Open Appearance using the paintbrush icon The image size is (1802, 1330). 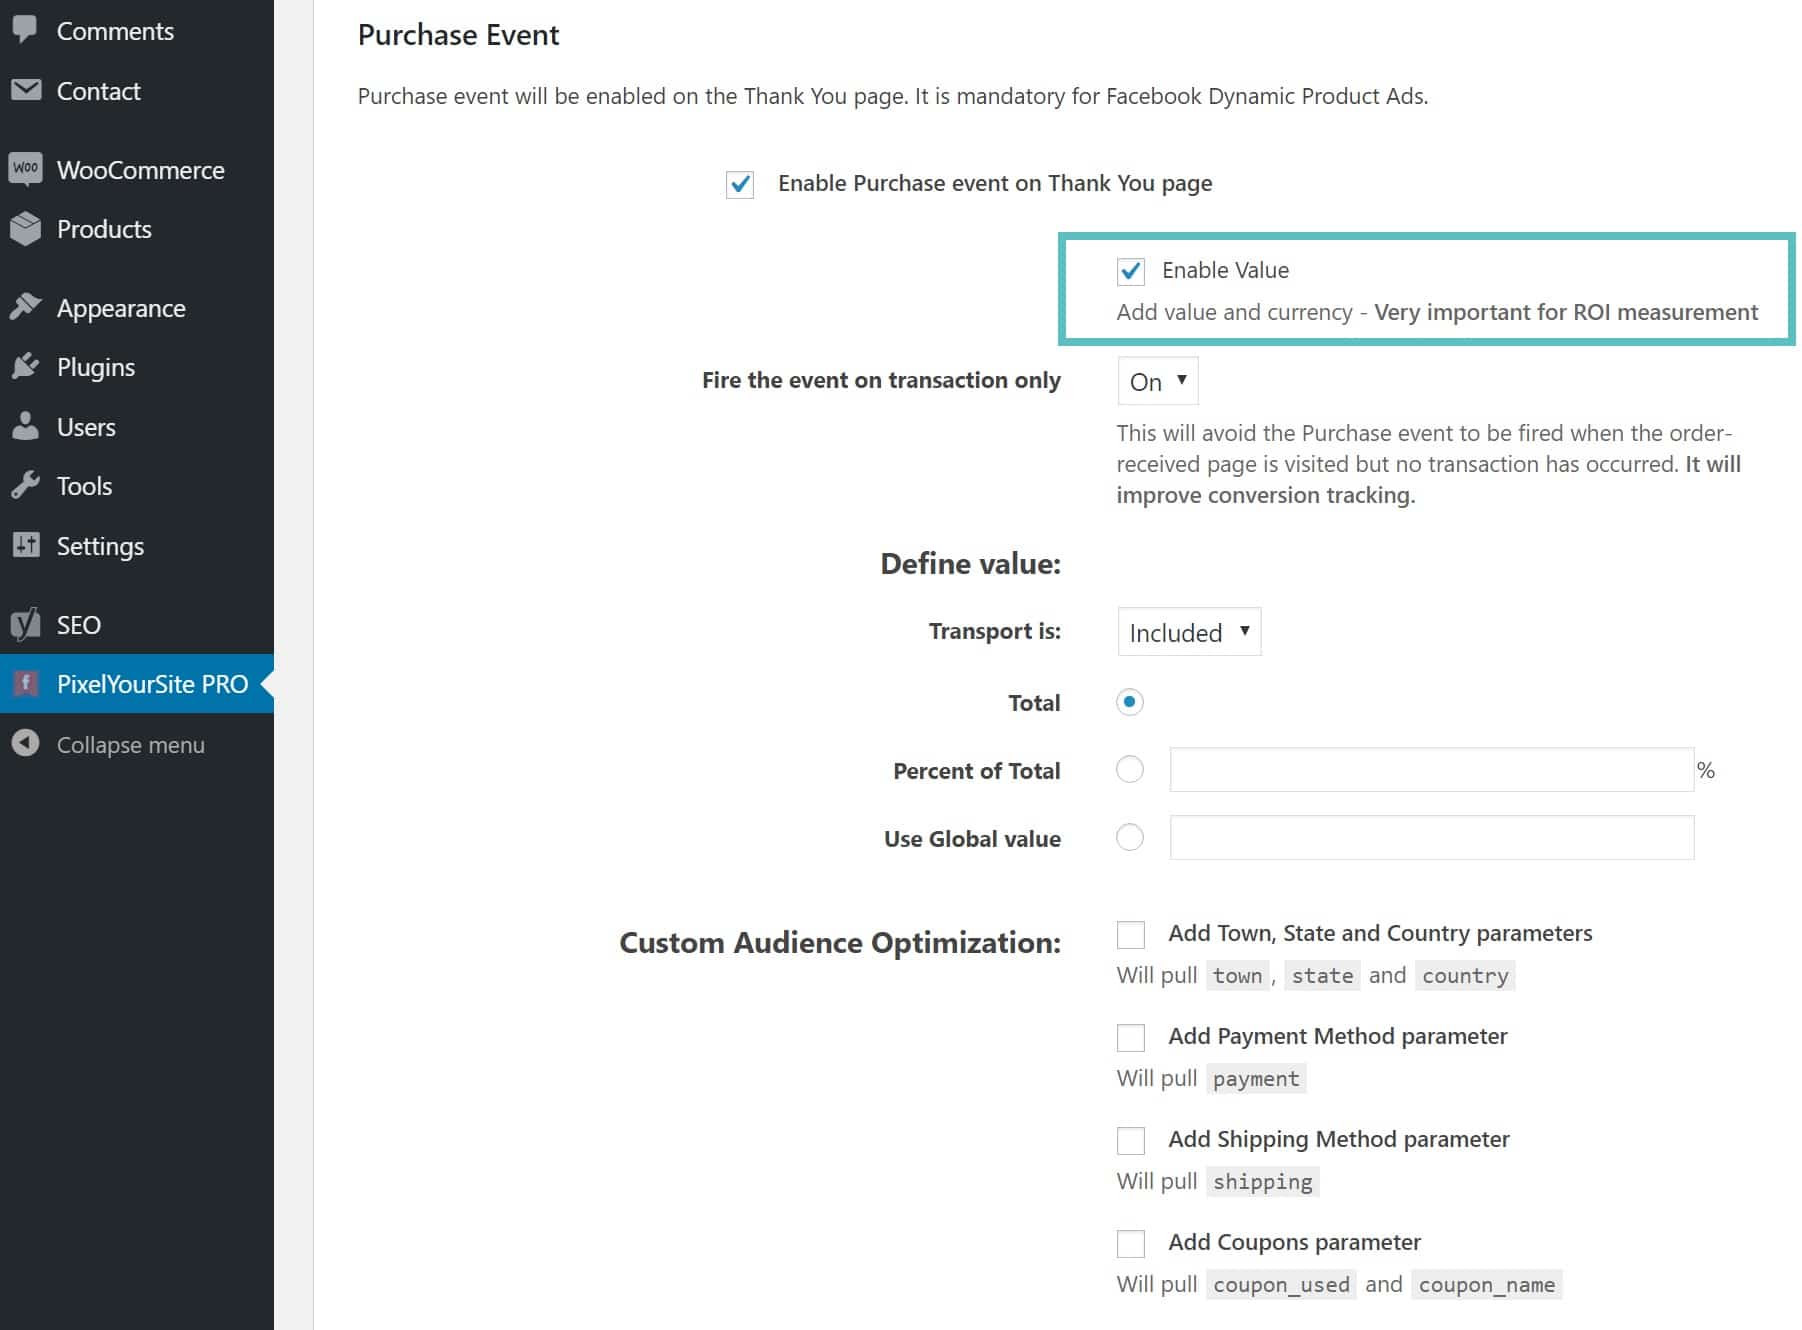(26, 307)
